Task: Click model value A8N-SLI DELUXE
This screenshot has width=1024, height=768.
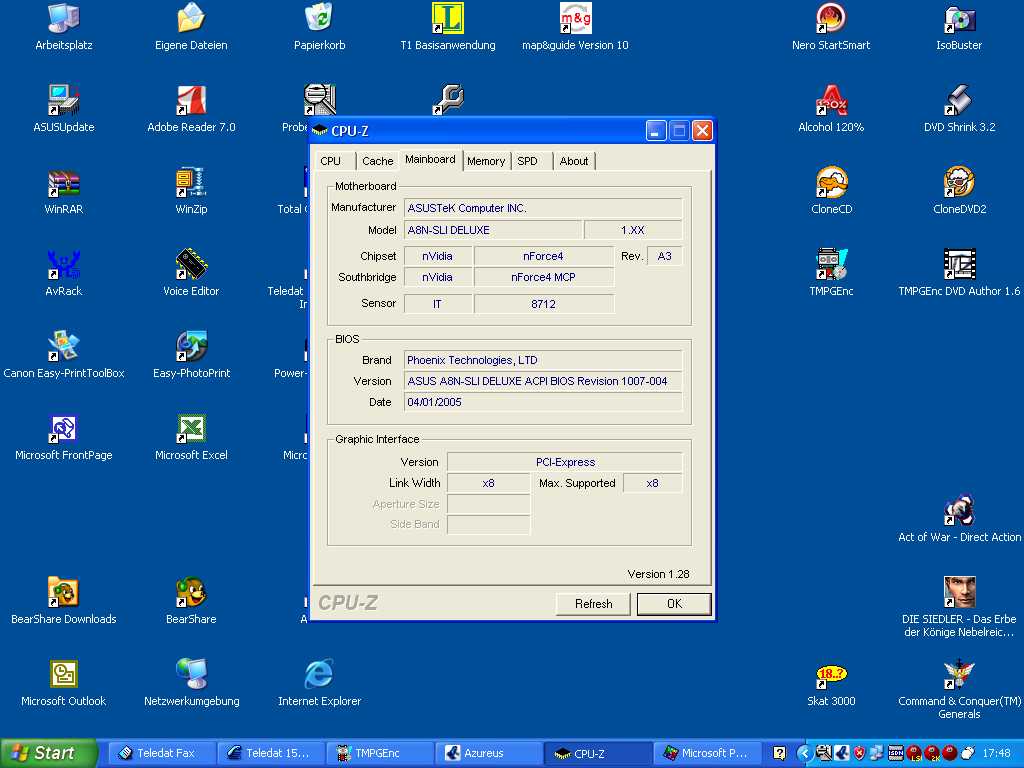Action: 492,230
